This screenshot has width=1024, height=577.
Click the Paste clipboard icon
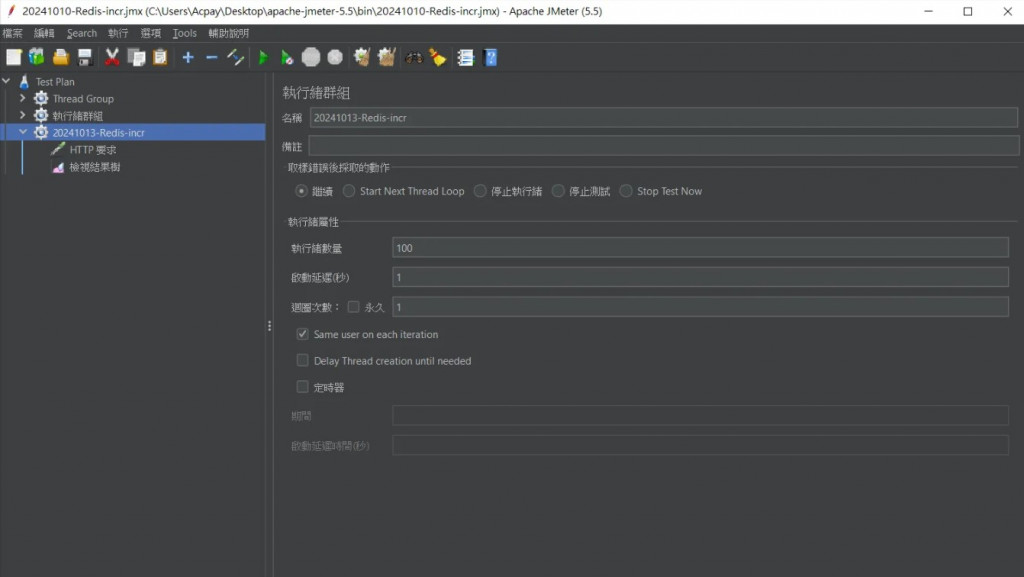pyautogui.click(x=160, y=57)
